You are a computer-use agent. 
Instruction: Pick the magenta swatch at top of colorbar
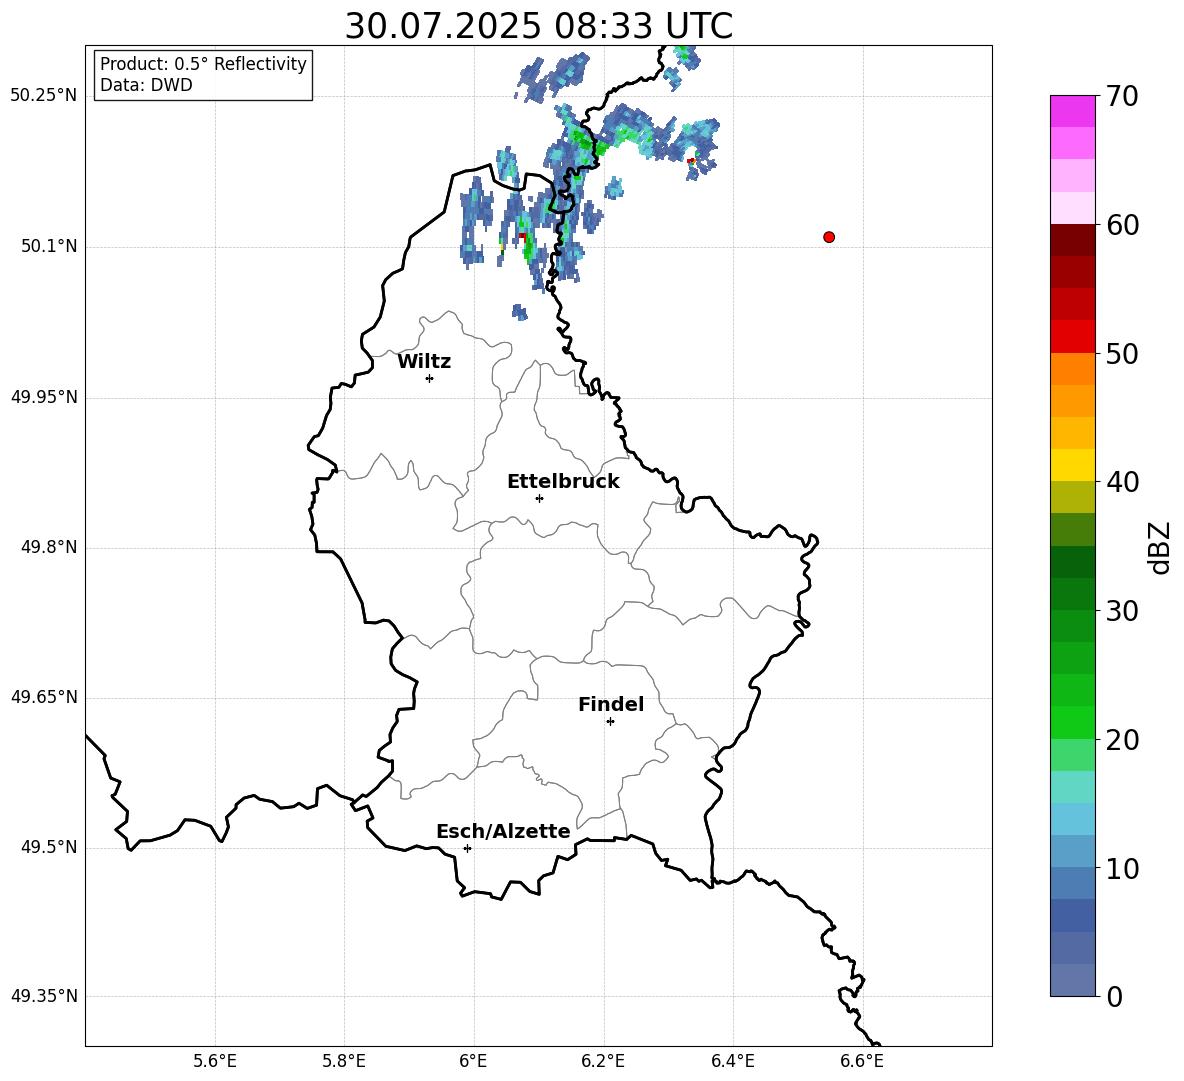coord(1072,111)
